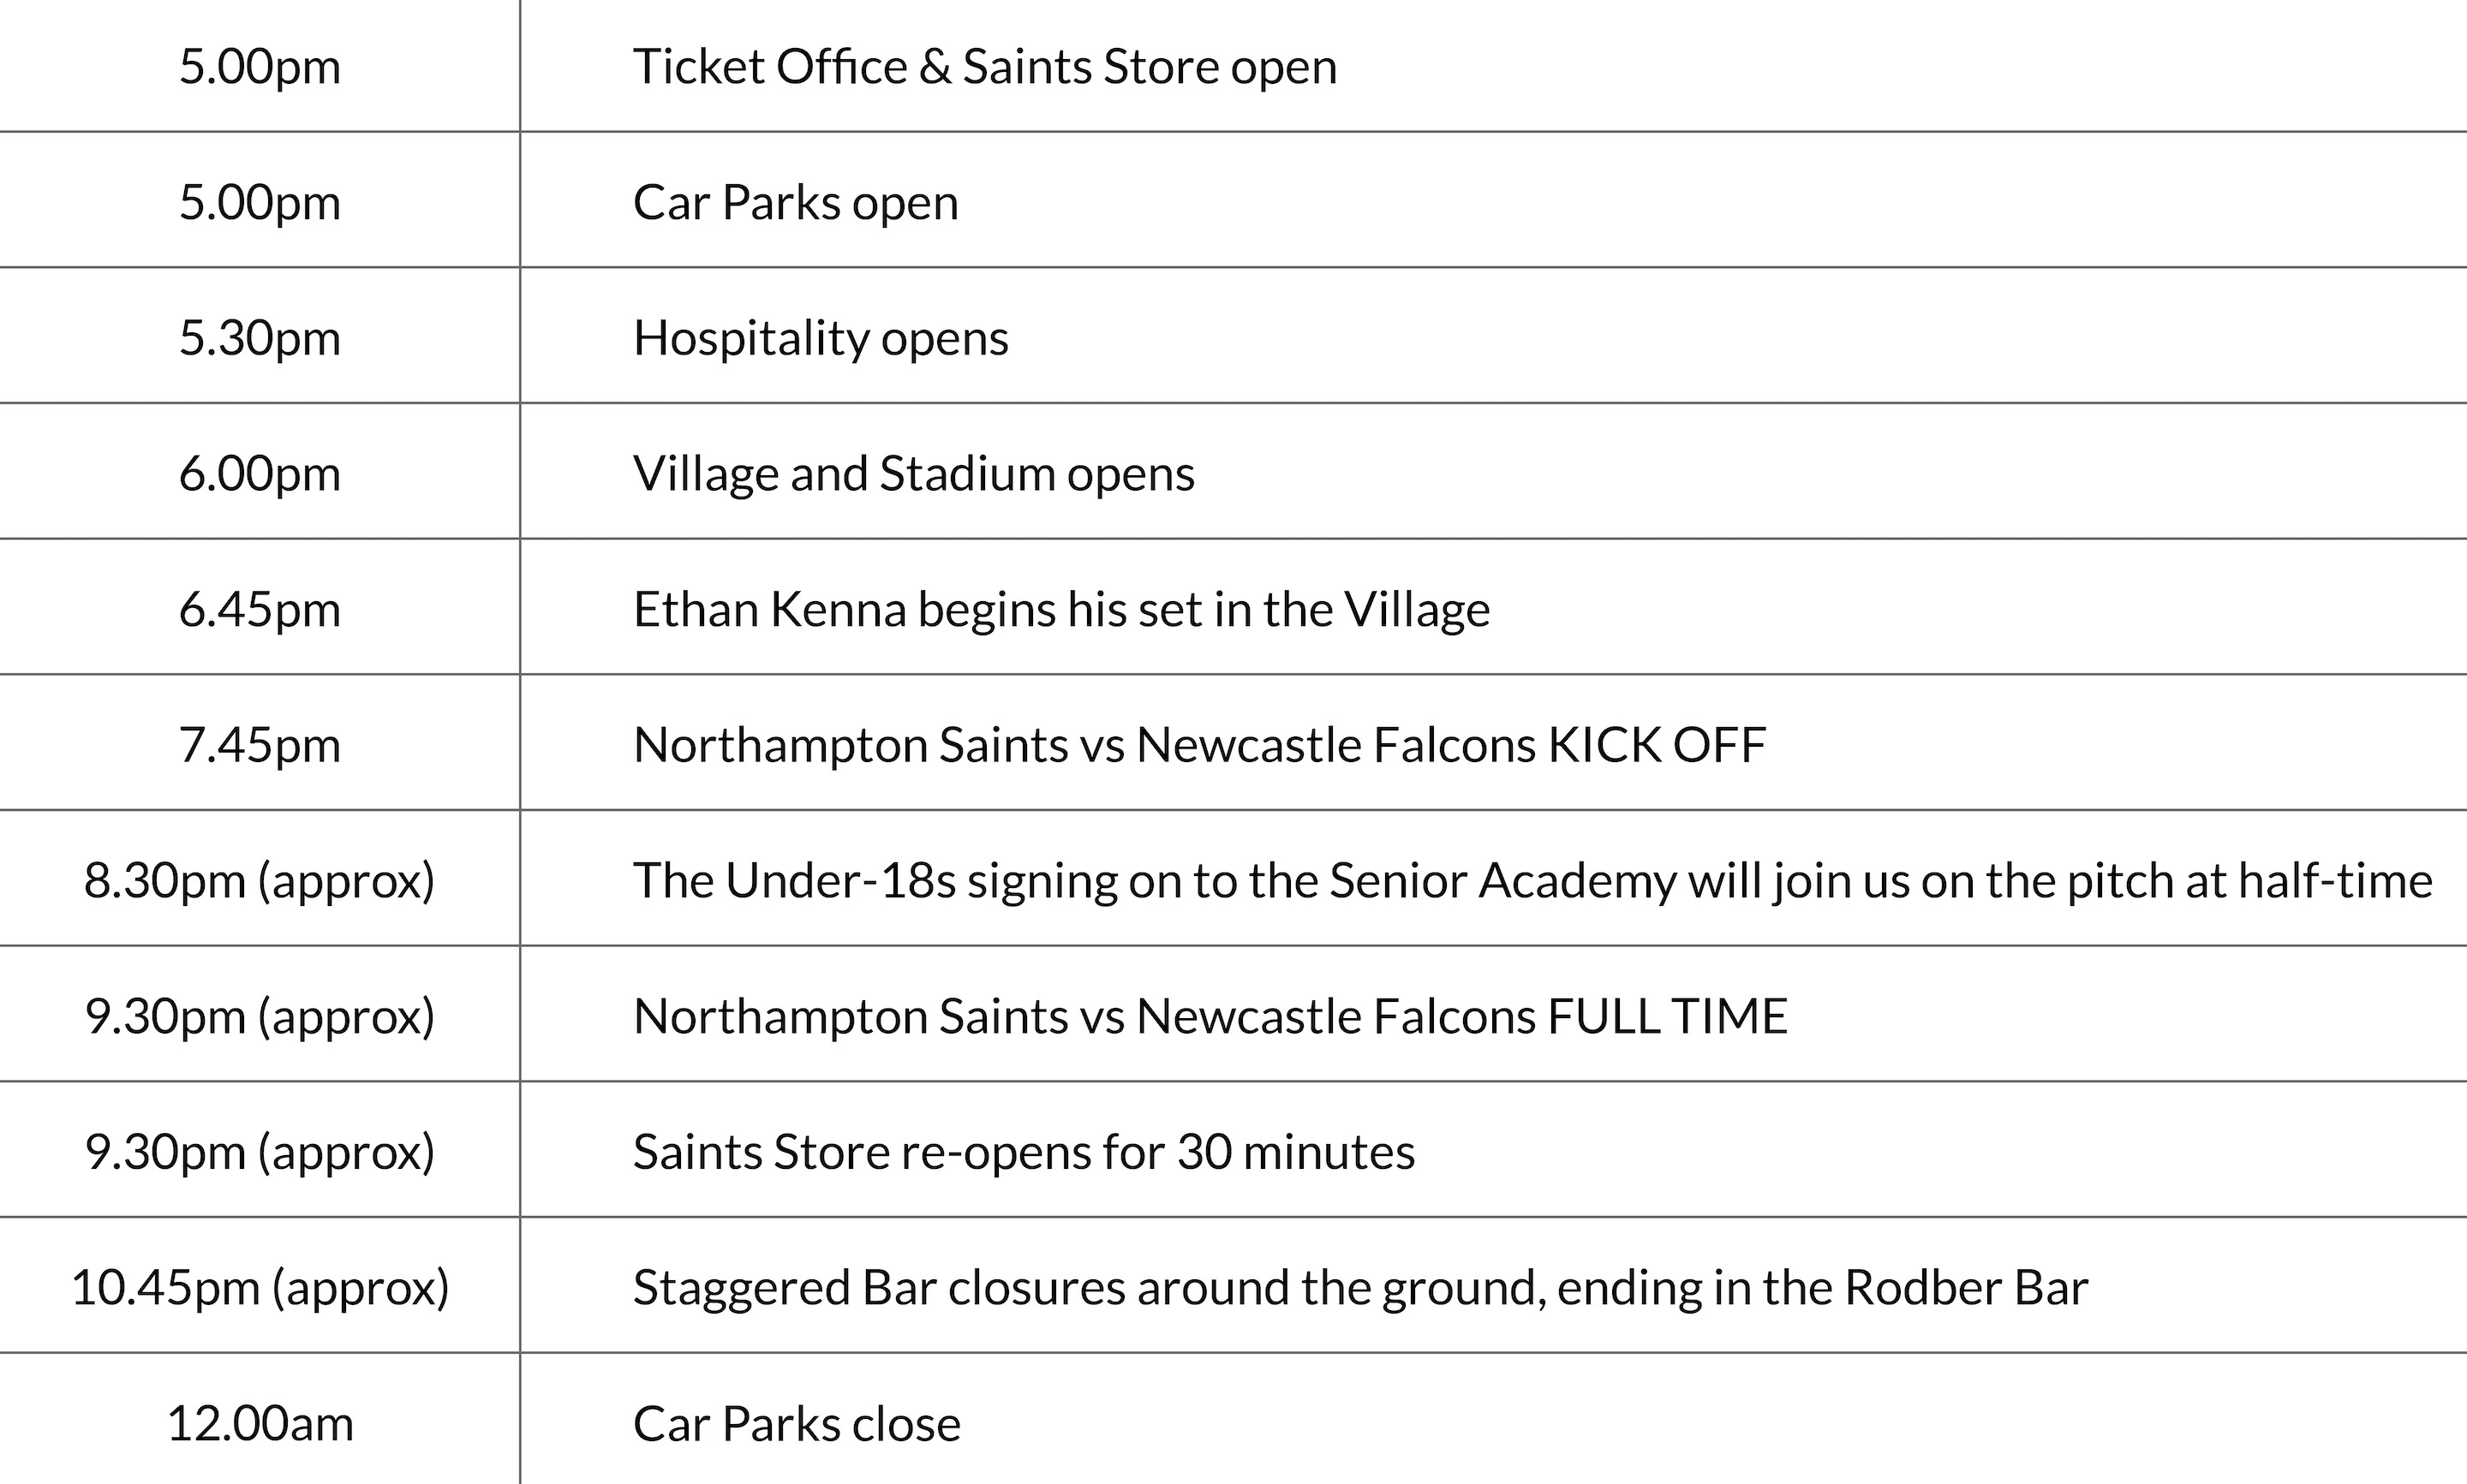Image resolution: width=2467 pixels, height=1484 pixels.
Task: Select the Saints vs Falcons KICK OFF entry
Action: point(1199,745)
